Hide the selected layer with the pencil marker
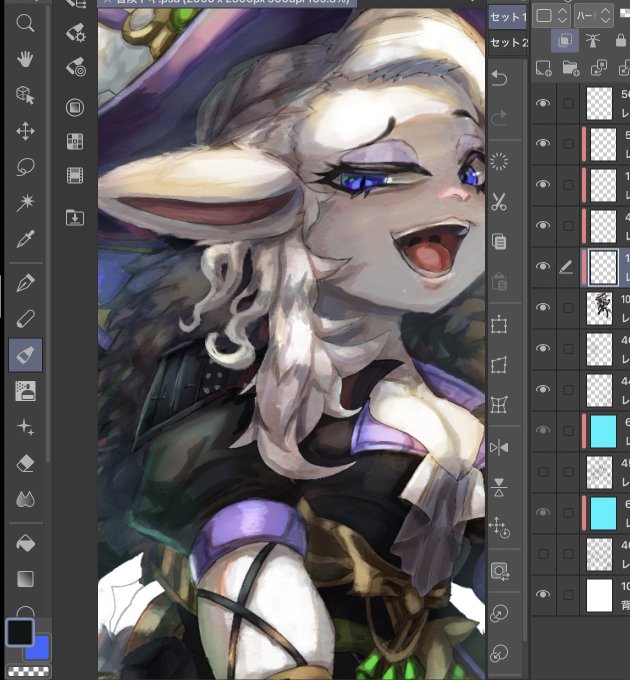This screenshot has height=680, width=630. click(543, 267)
